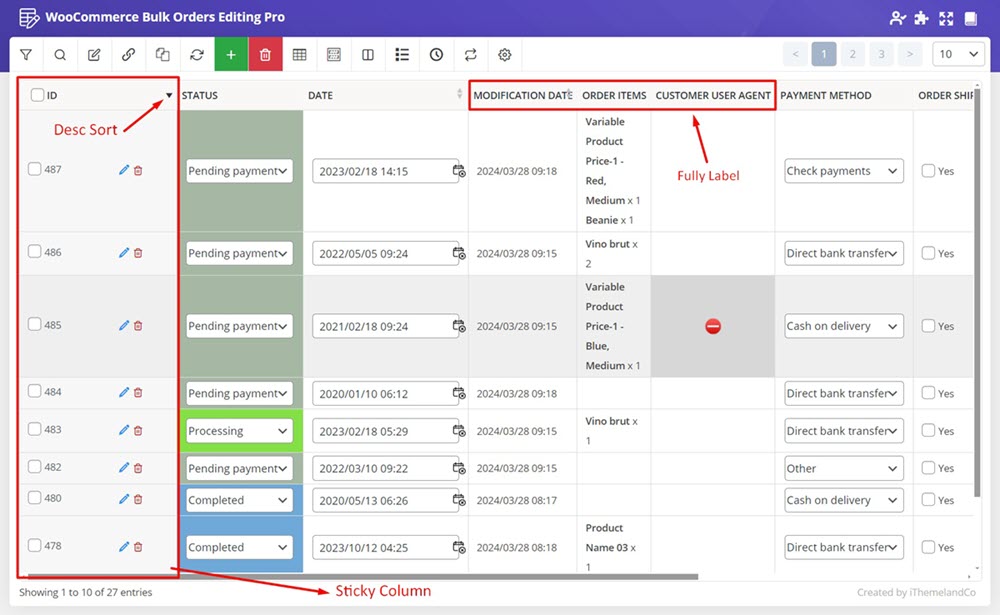Select order 484 checkbox
Screen dimensions: 1000x615
pos(34,391)
